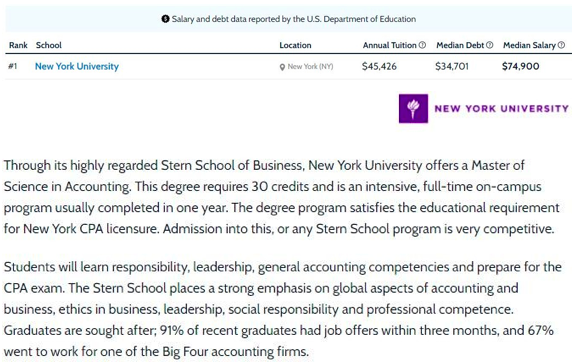Click the Median Debt info icon
This screenshot has width=578, height=364.
[x=490, y=45]
